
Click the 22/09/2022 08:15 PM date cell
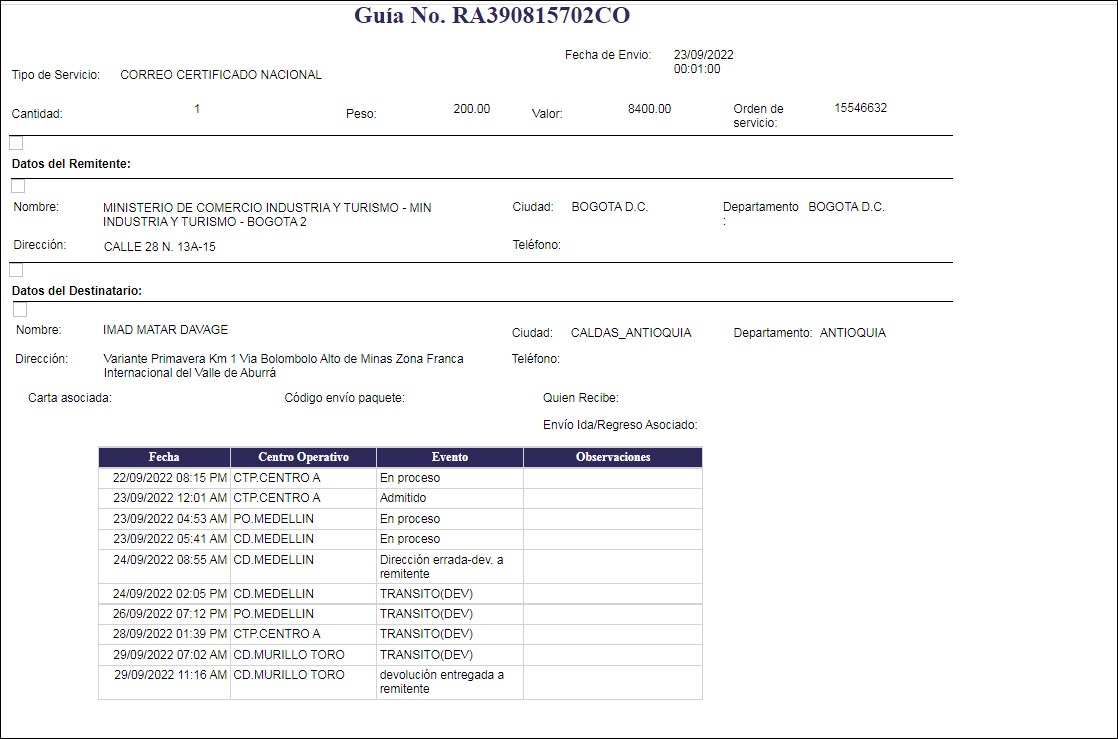coord(169,478)
